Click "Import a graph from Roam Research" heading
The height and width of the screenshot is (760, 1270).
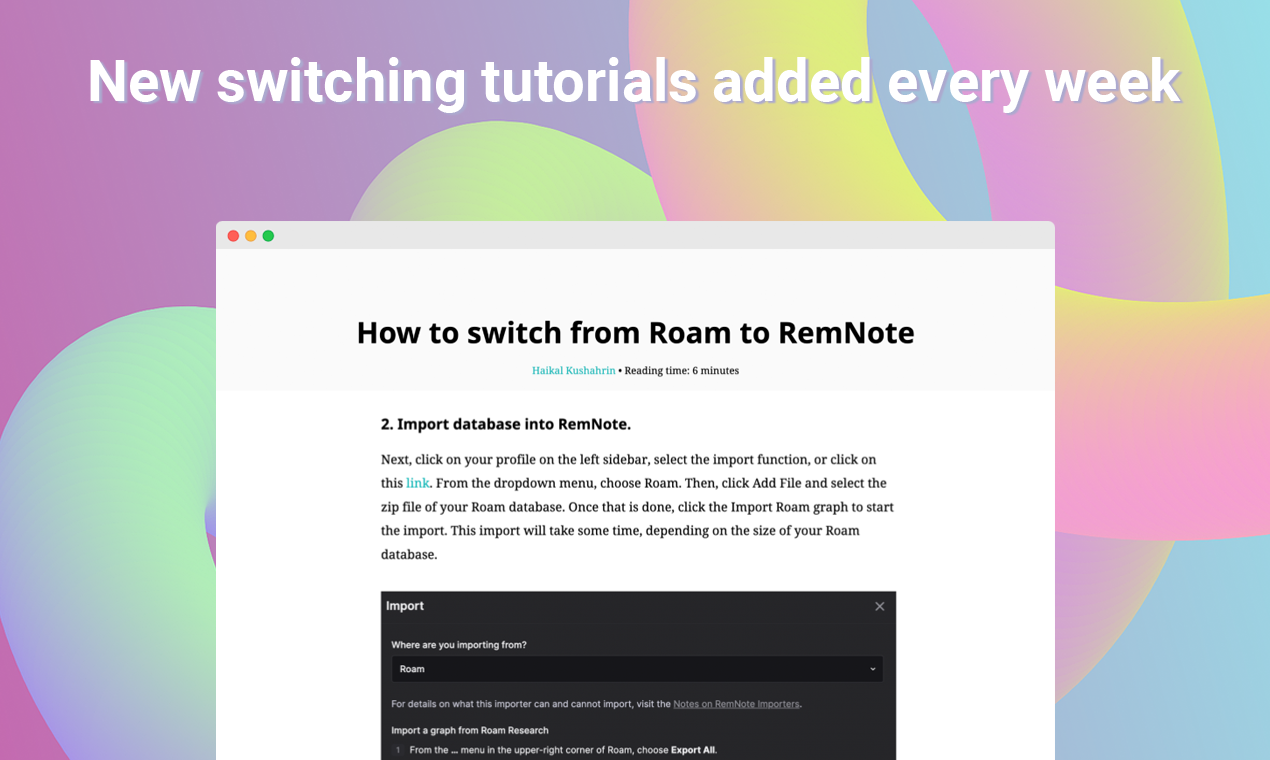pos(470,730)
